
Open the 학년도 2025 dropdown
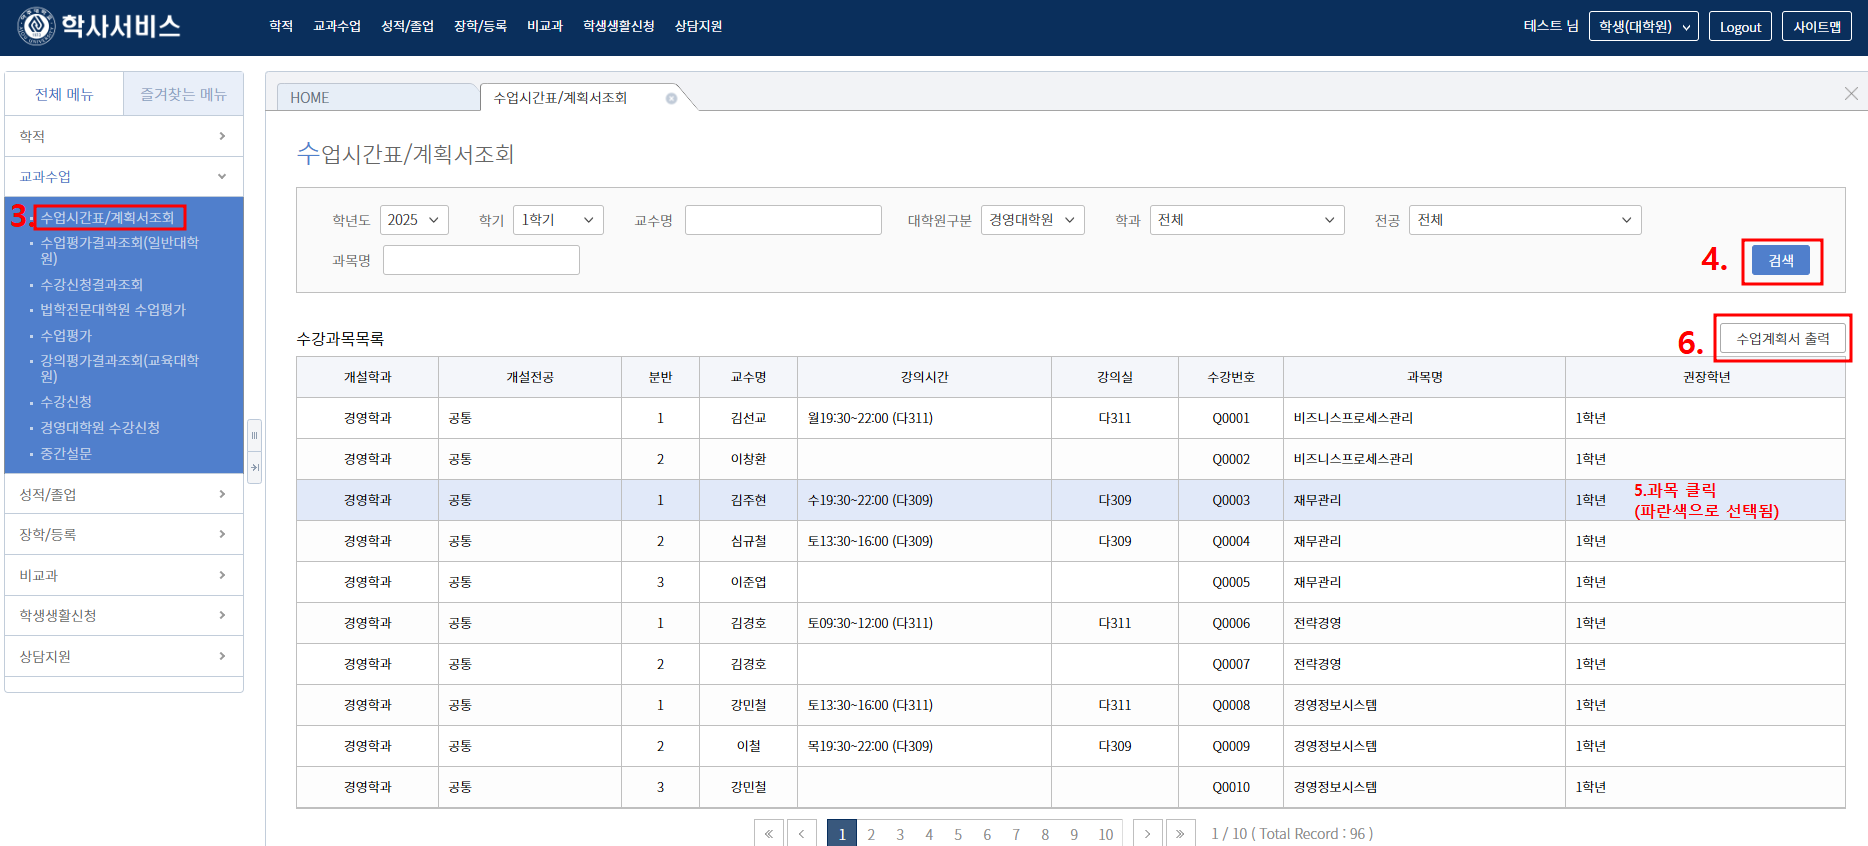[x=414, y=220]
